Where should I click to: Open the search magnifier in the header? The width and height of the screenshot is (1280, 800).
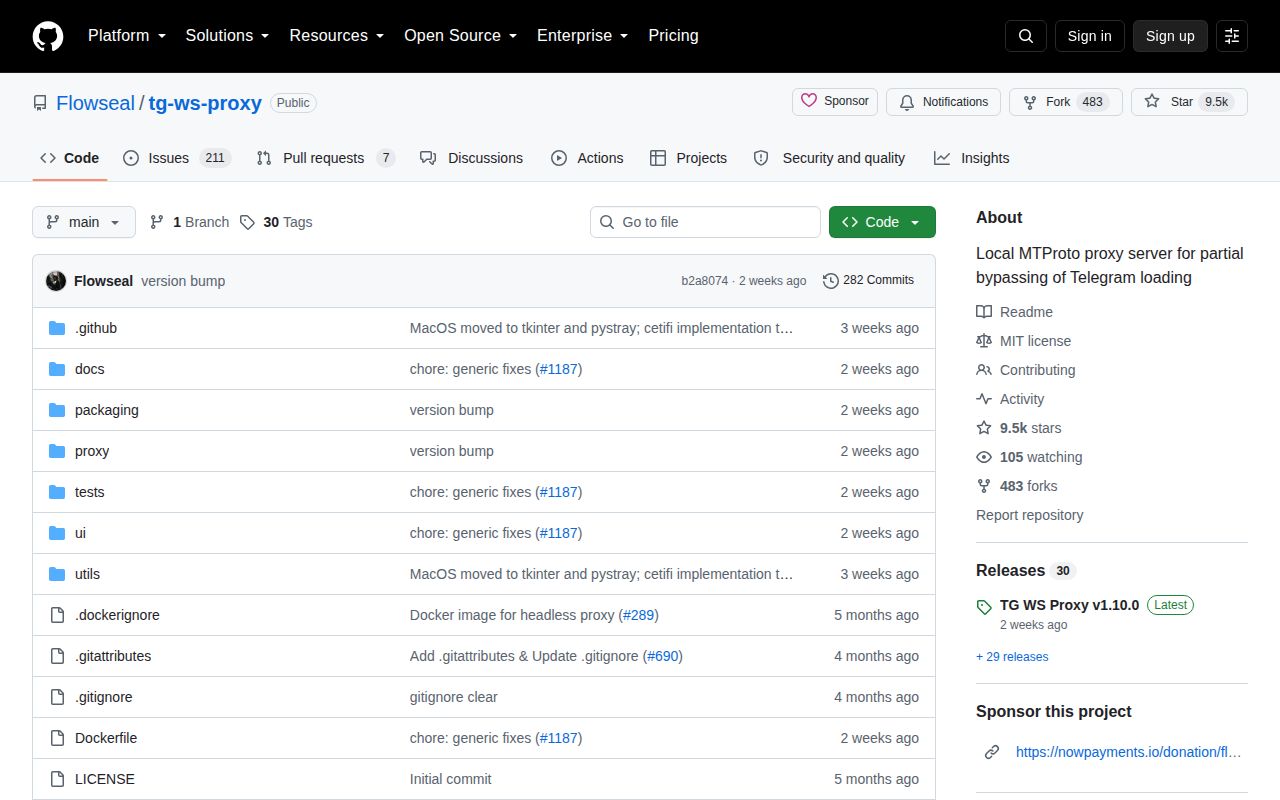point(1026,36)
